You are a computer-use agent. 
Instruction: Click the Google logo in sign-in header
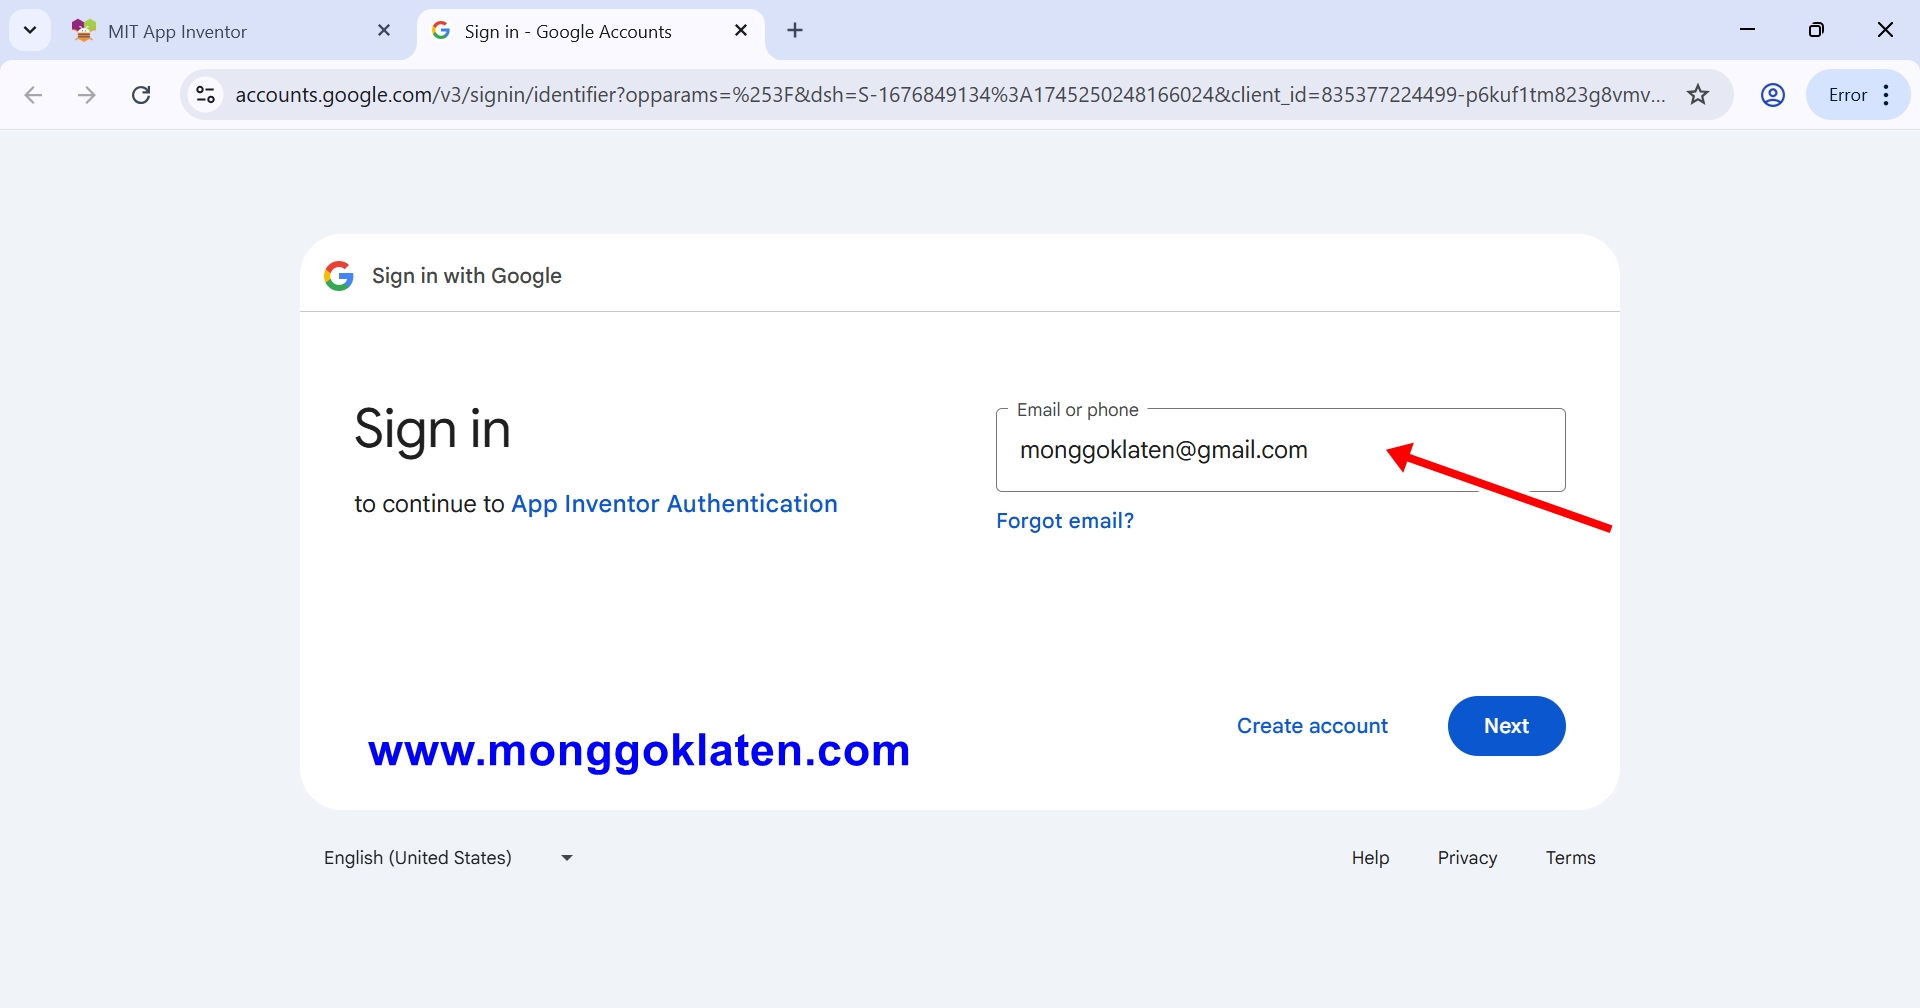[x=339, y=276]
